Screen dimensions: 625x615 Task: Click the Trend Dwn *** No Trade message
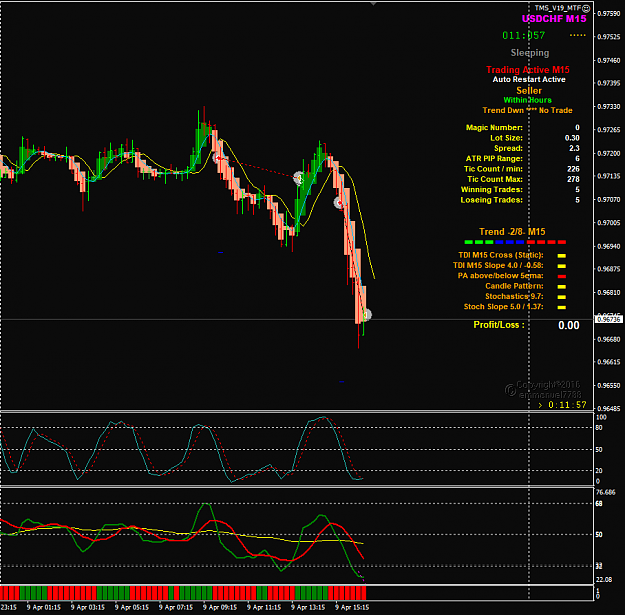pyautogui.click(x=527, y=110)
